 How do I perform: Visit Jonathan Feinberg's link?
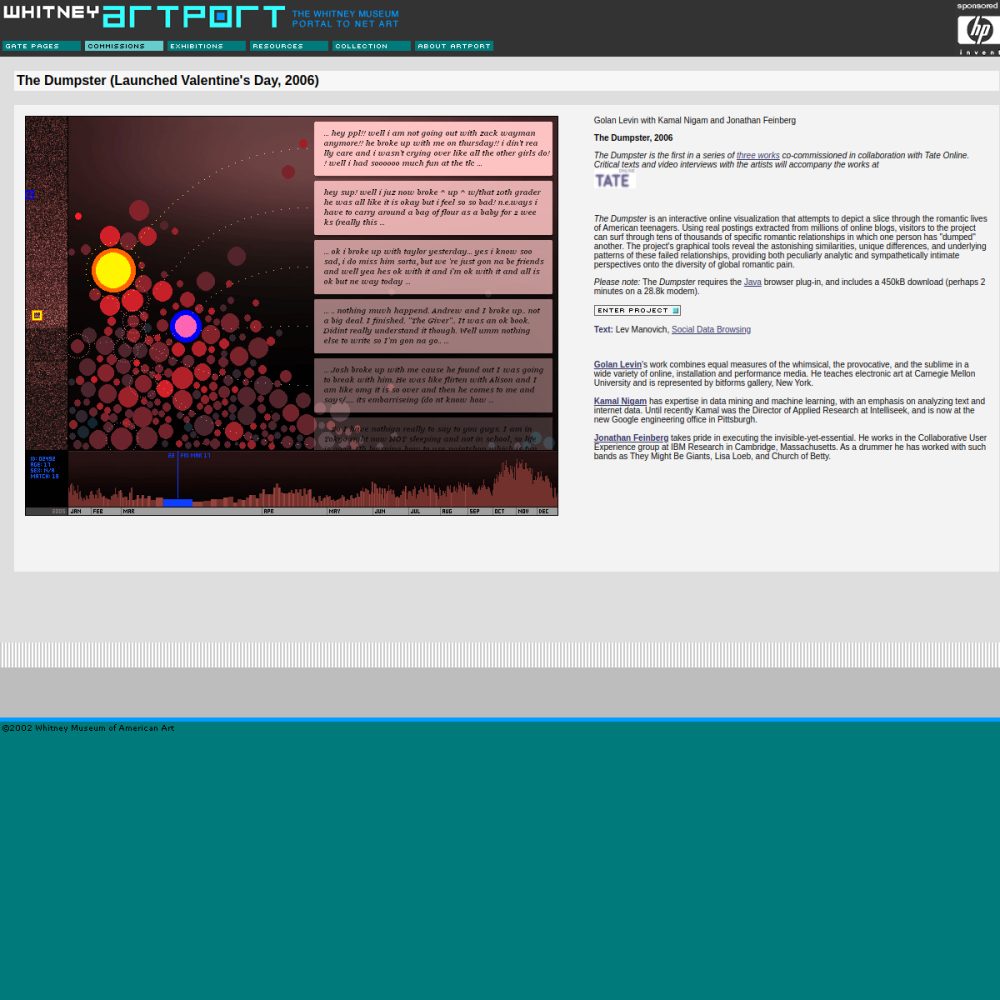tap(631, 438)
